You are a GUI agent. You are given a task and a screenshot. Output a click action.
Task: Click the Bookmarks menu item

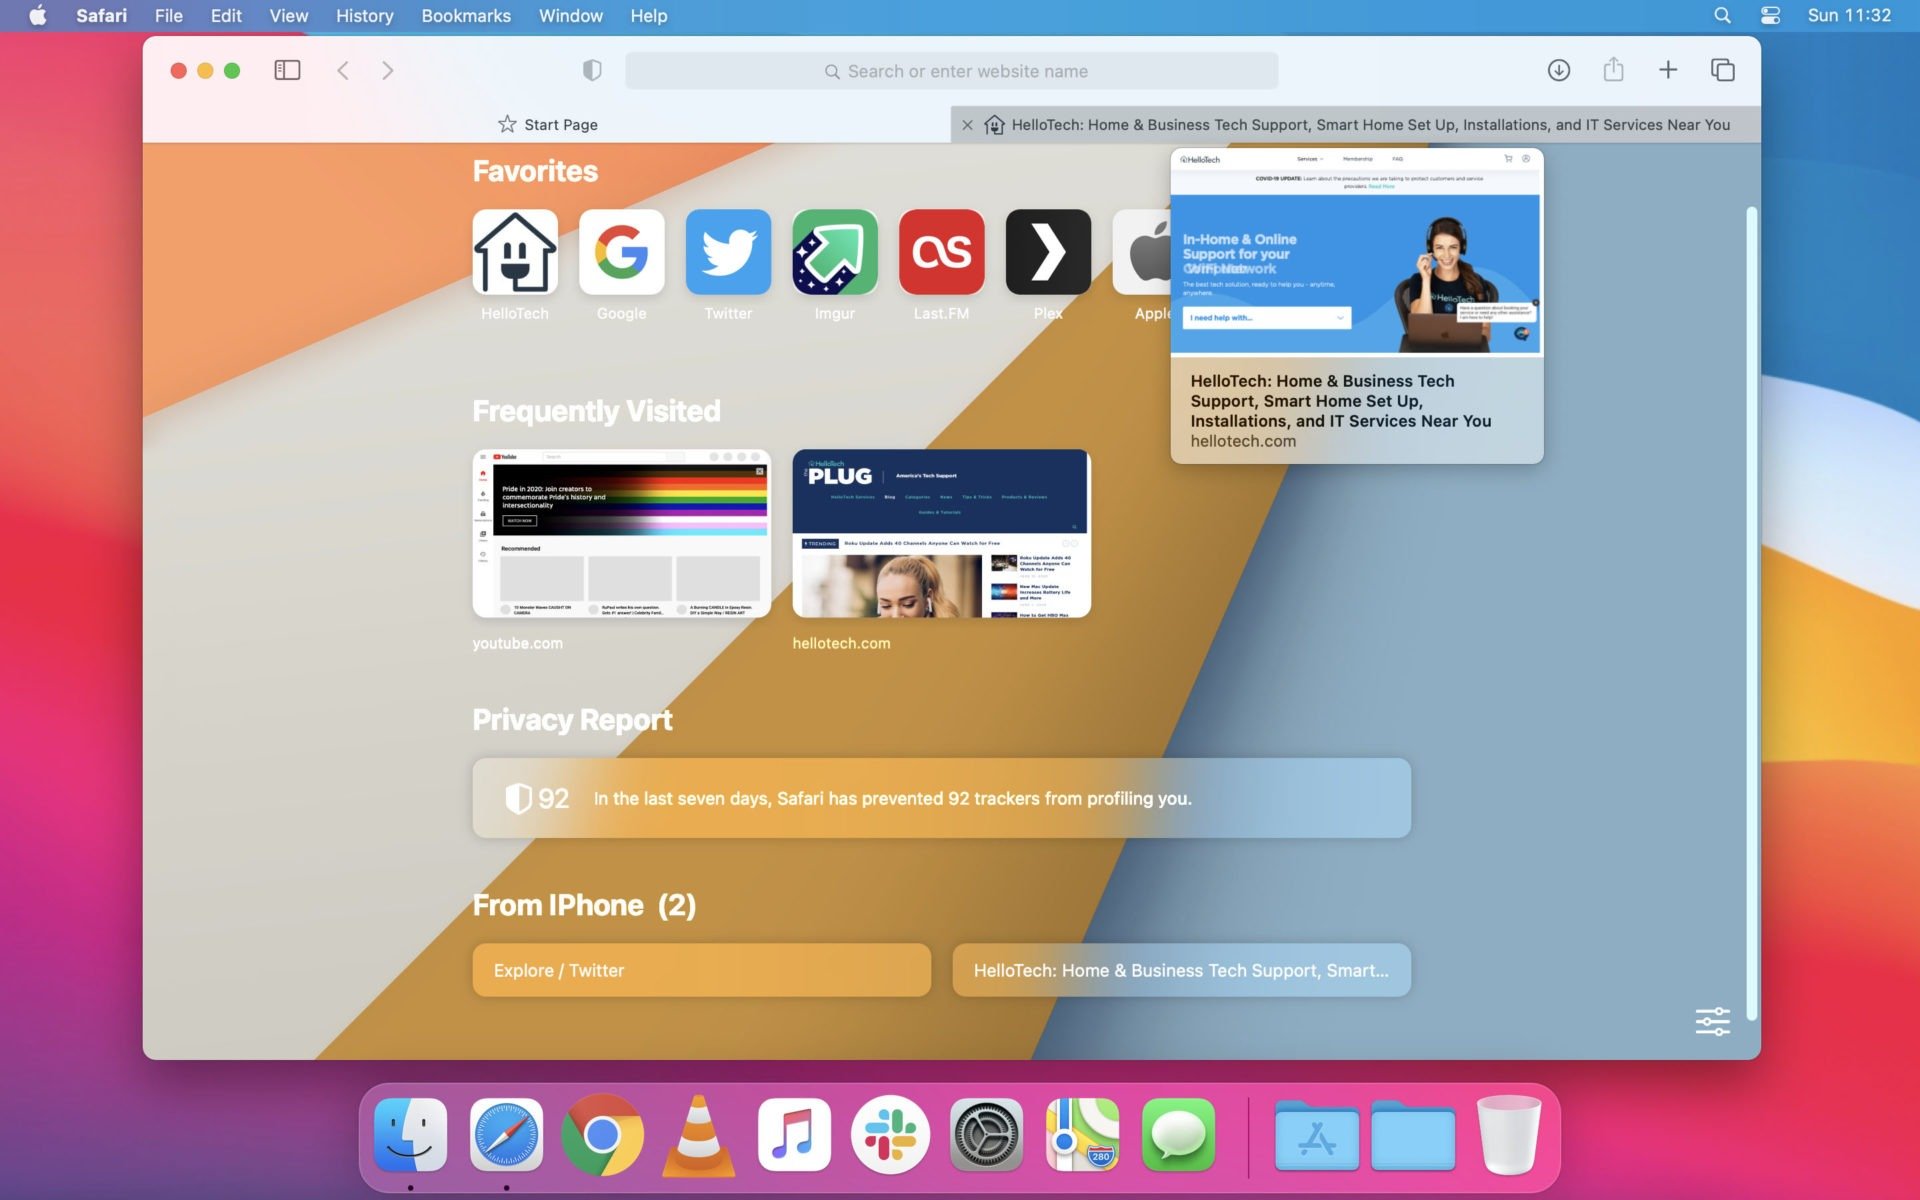tap(466, 15)
